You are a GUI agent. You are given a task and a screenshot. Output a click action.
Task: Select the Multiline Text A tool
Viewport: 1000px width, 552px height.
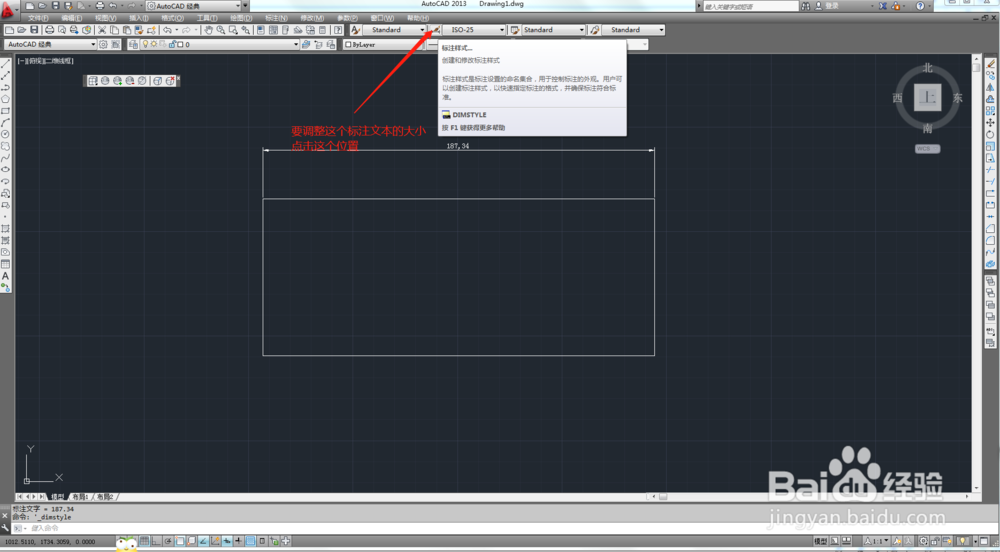coord(6,276)
